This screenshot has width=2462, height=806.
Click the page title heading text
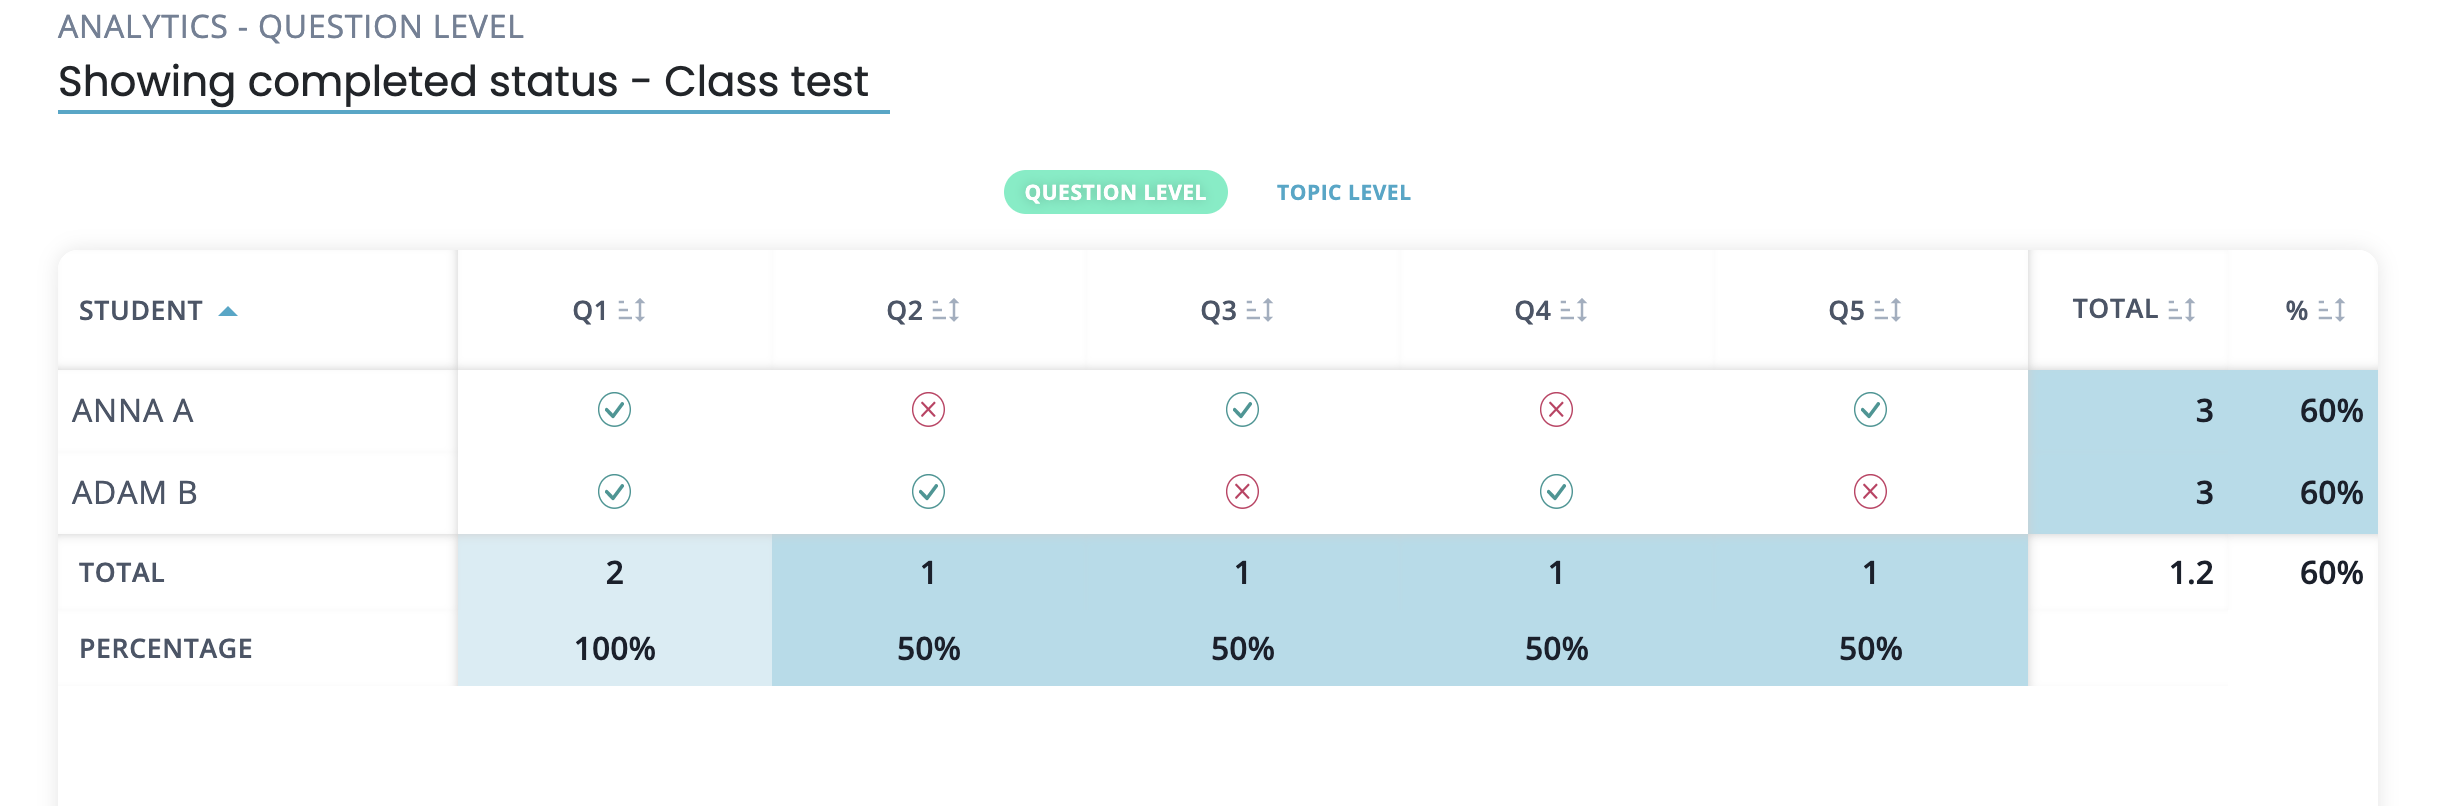(x=463, y=82)
